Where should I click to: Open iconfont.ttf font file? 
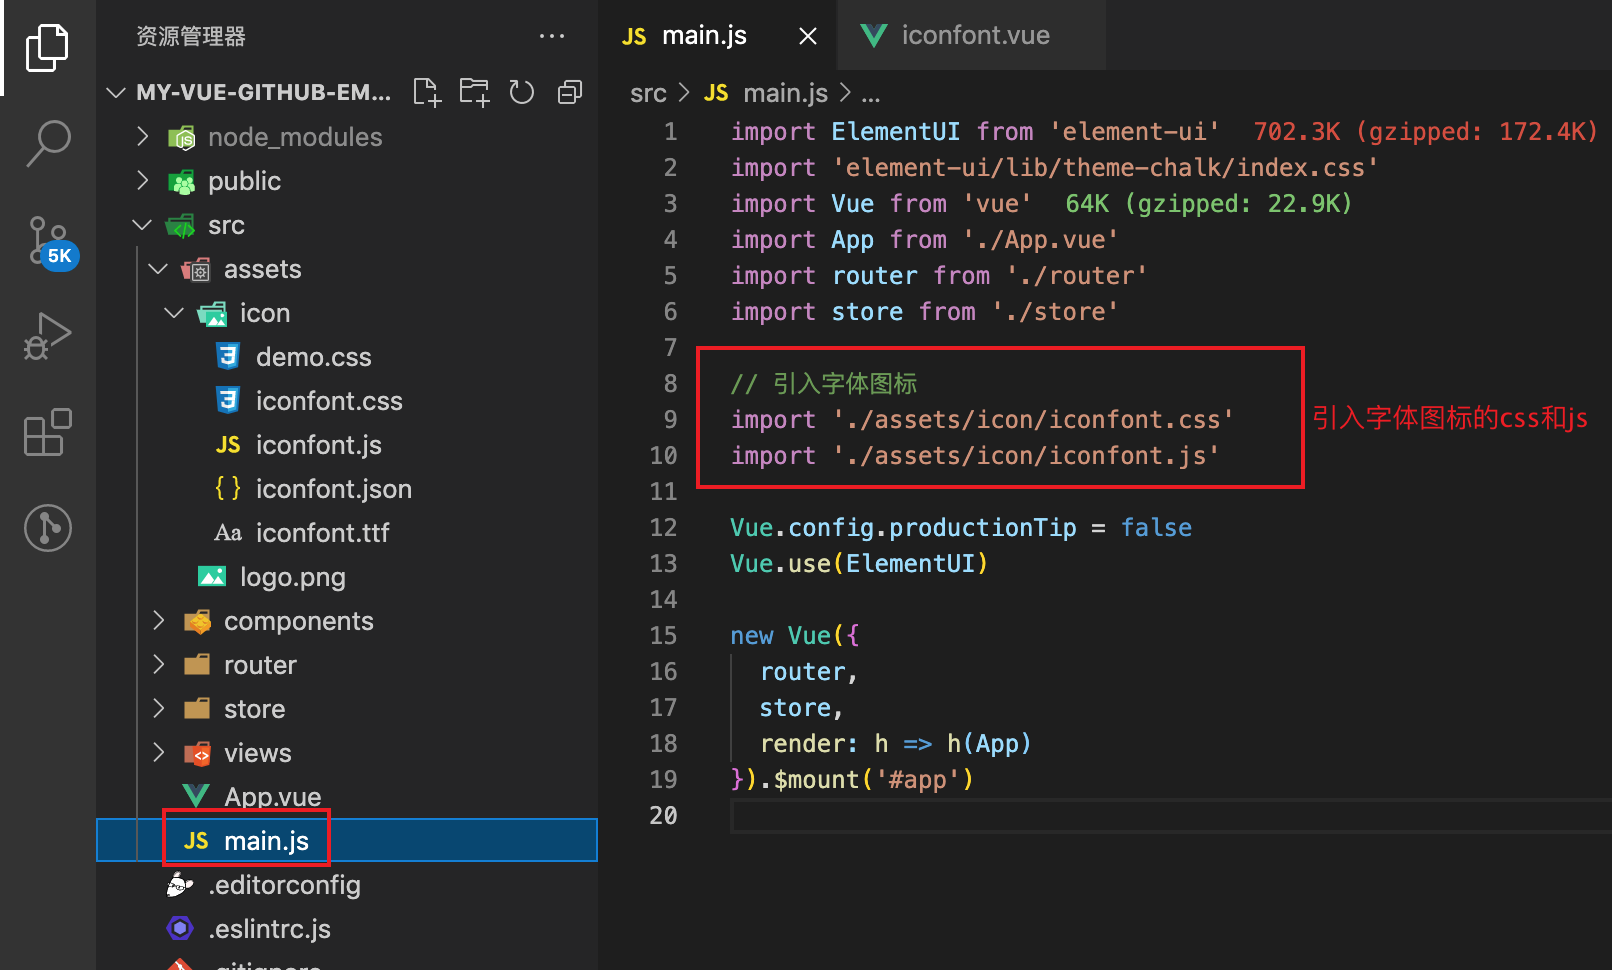(x=322, y=533)
